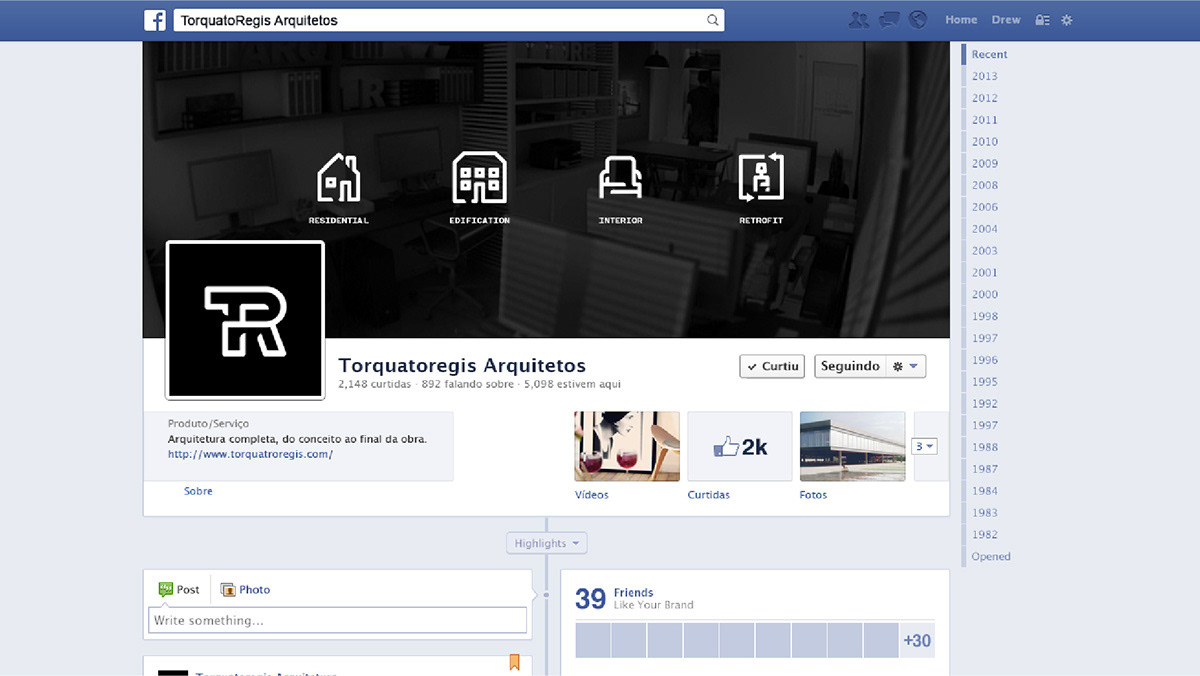Go to Home in top bar
Viewport: 1200px width, 676px height.
pyautogui.click(x=961, y=20)
